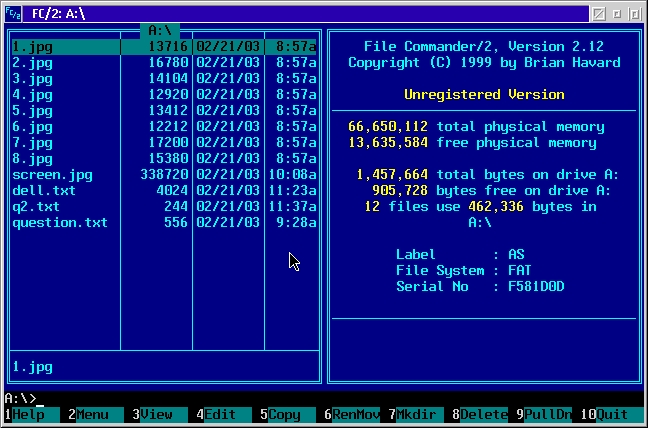Click the A:\ path header of left panel
The height and width of the screenshot is (428, 648).
tap(160, 31)
